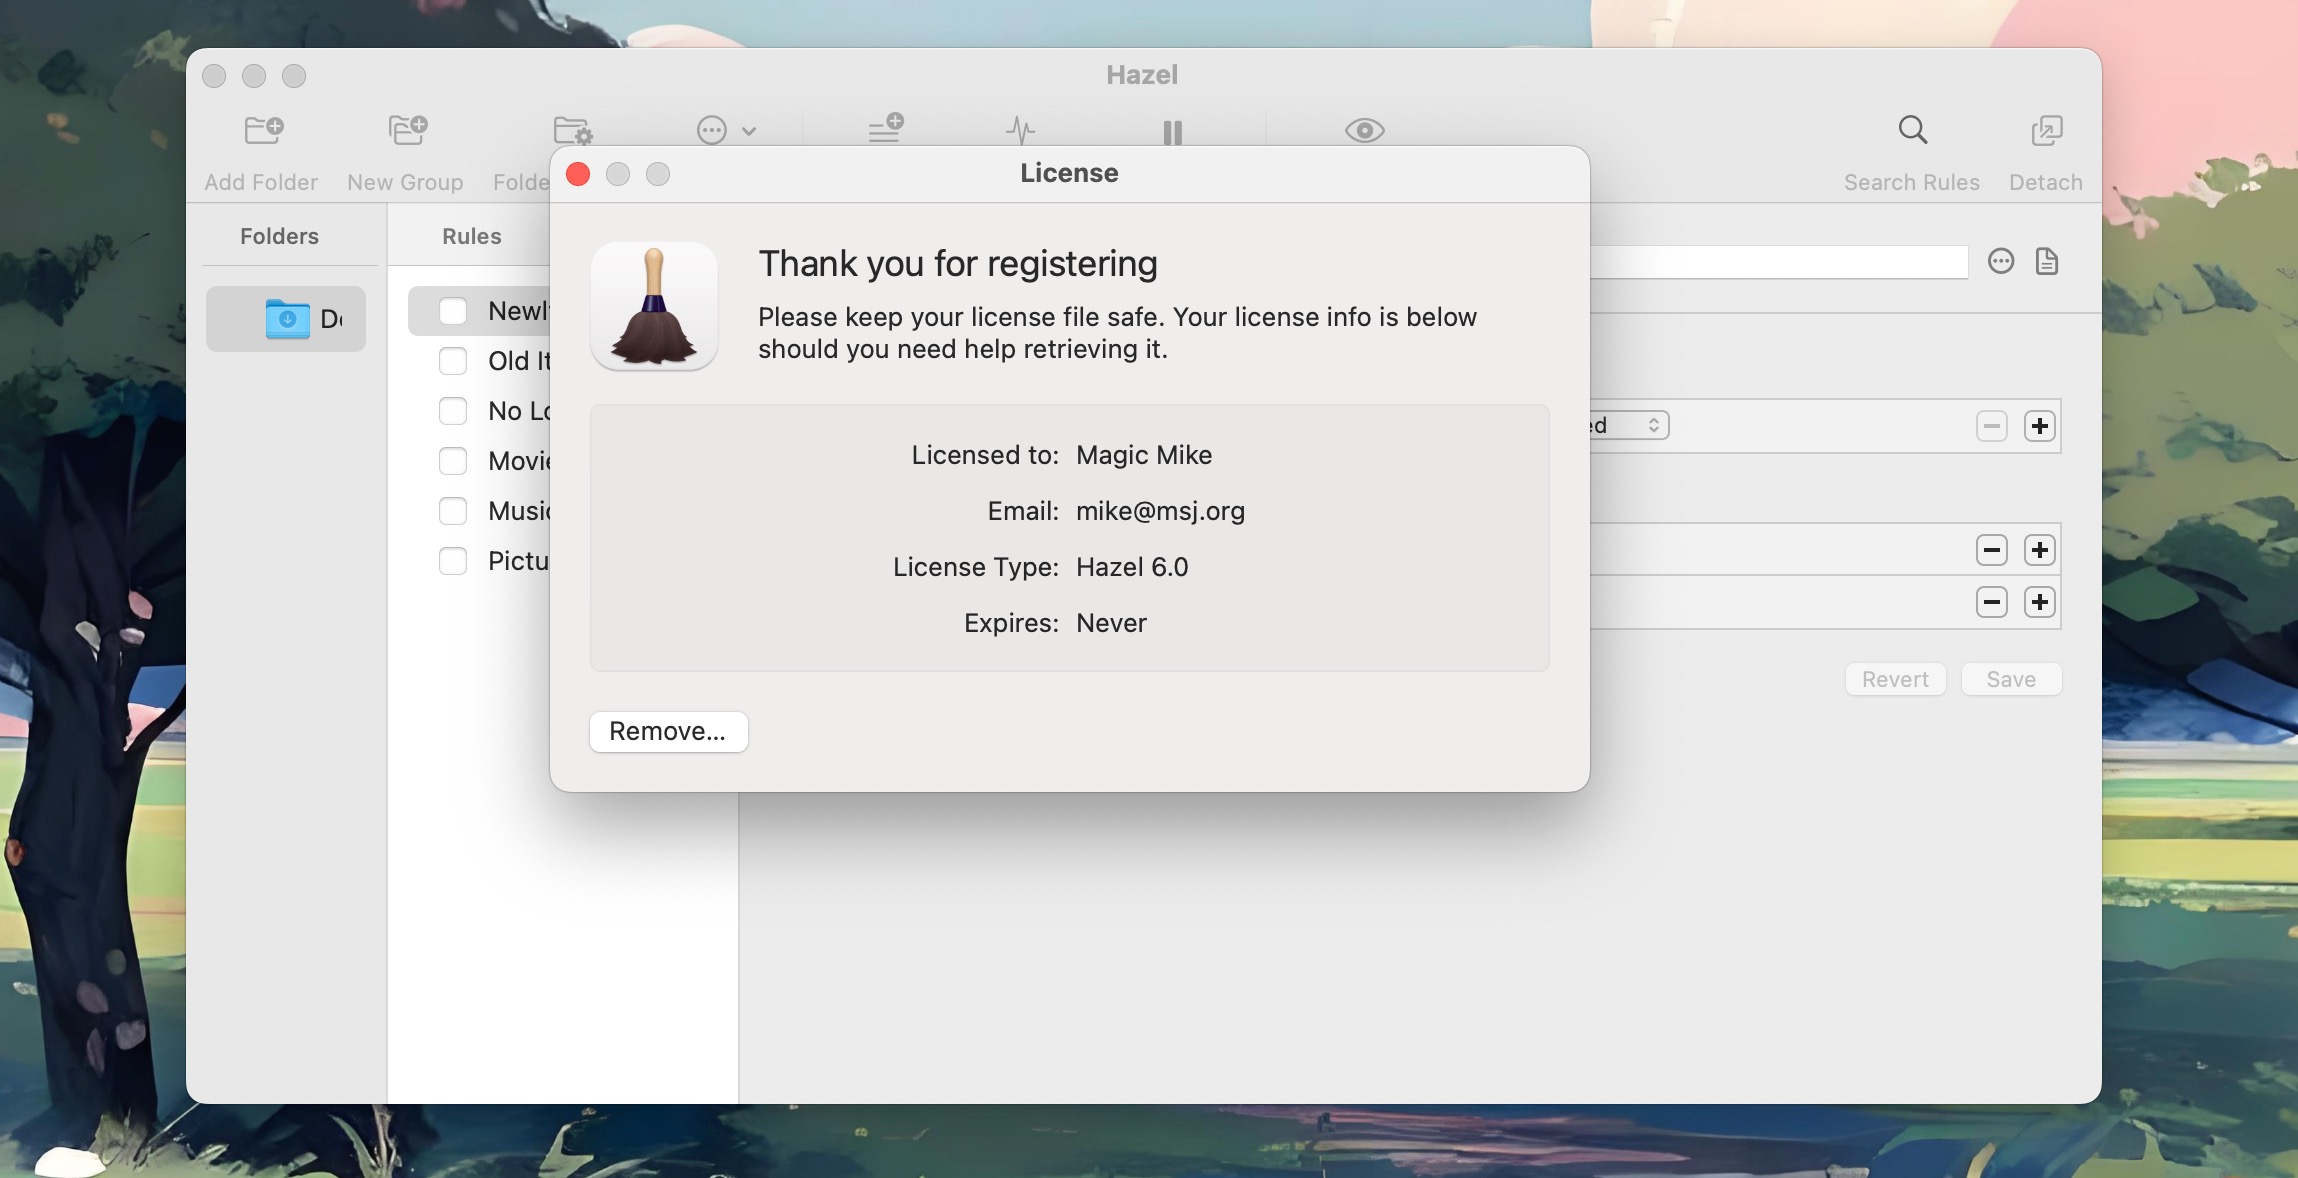Open the ellipsis actions menu in toolbar

tap(725, 130)
